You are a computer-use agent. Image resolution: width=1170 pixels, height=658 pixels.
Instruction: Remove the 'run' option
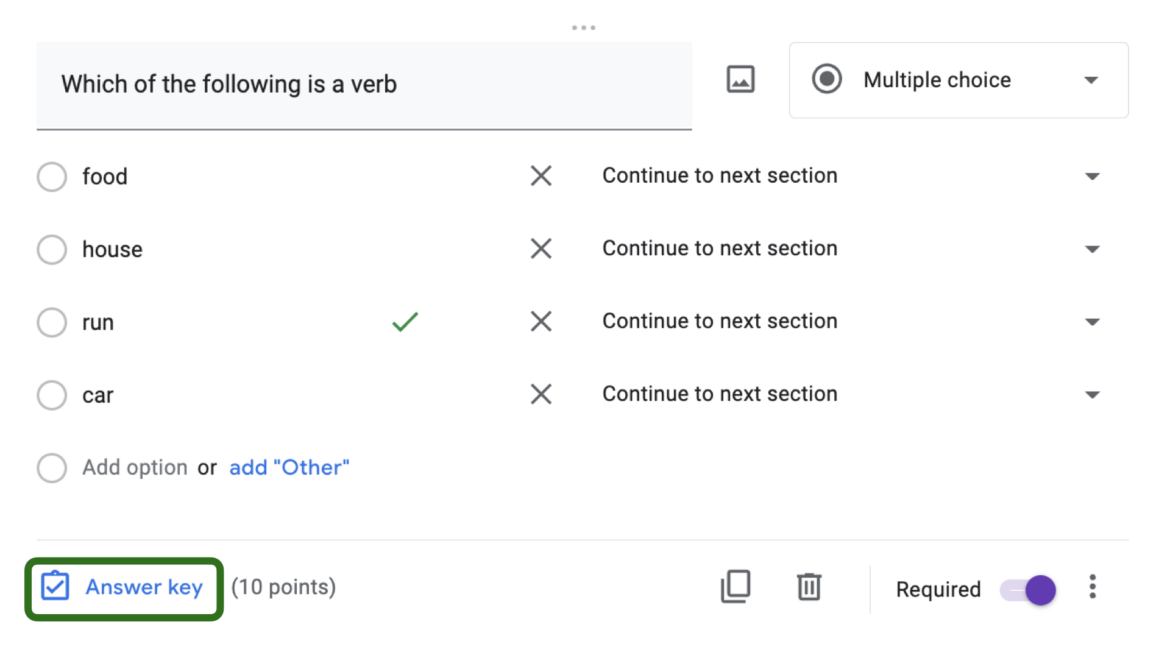tap(541, 322)
